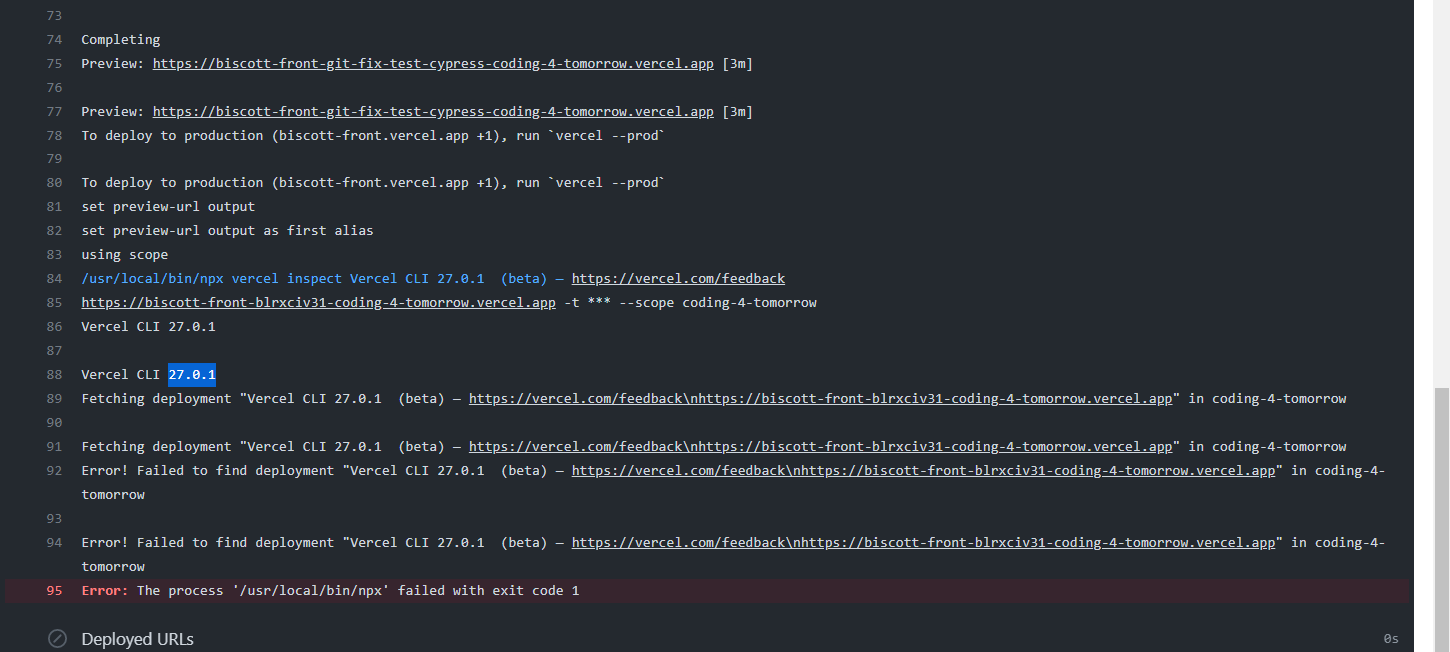Click the Deployed URLs step label

coord(137,639)
